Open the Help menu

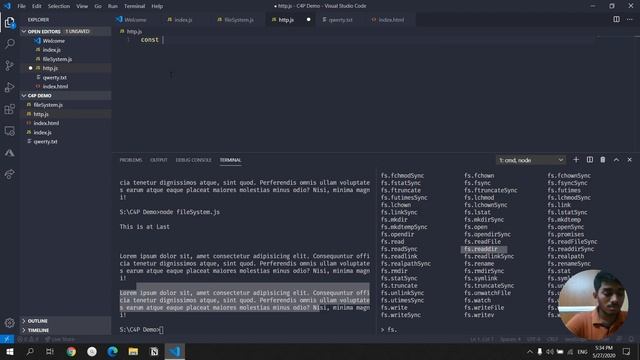tap(157, 6)
